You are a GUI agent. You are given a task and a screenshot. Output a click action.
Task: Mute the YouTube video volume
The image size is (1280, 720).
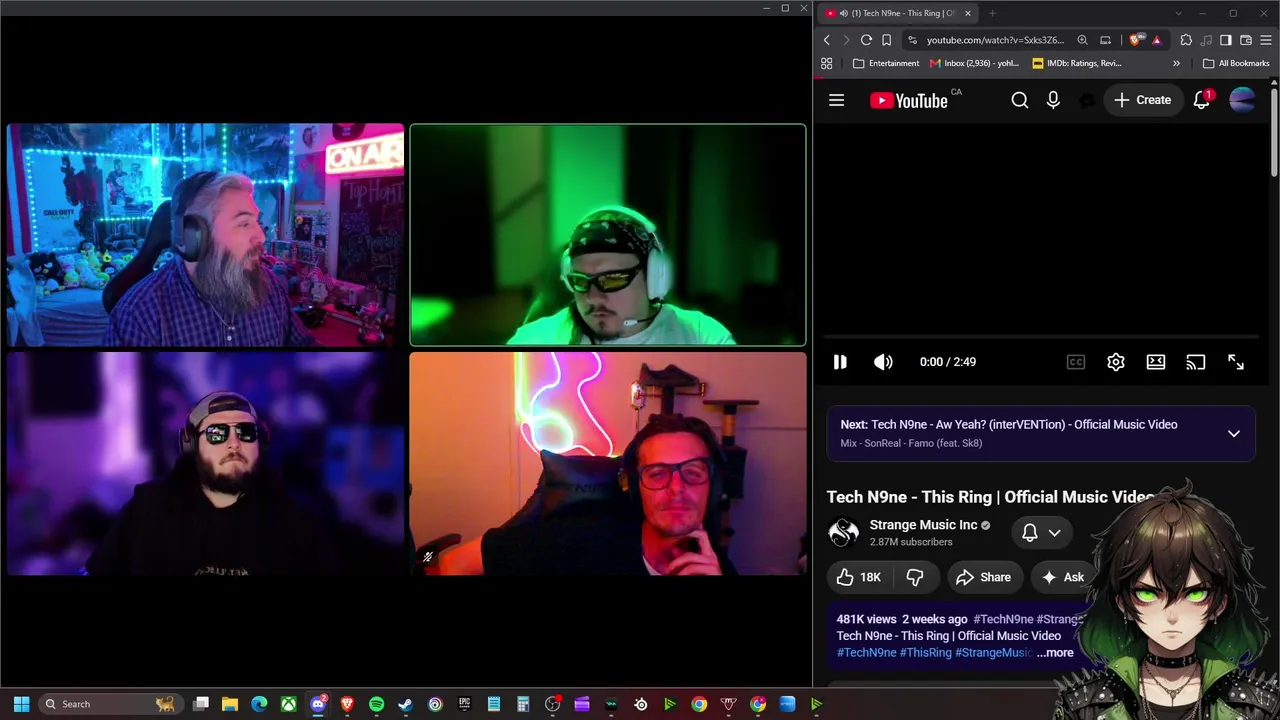pyautogui.click(x=883, y=362)
